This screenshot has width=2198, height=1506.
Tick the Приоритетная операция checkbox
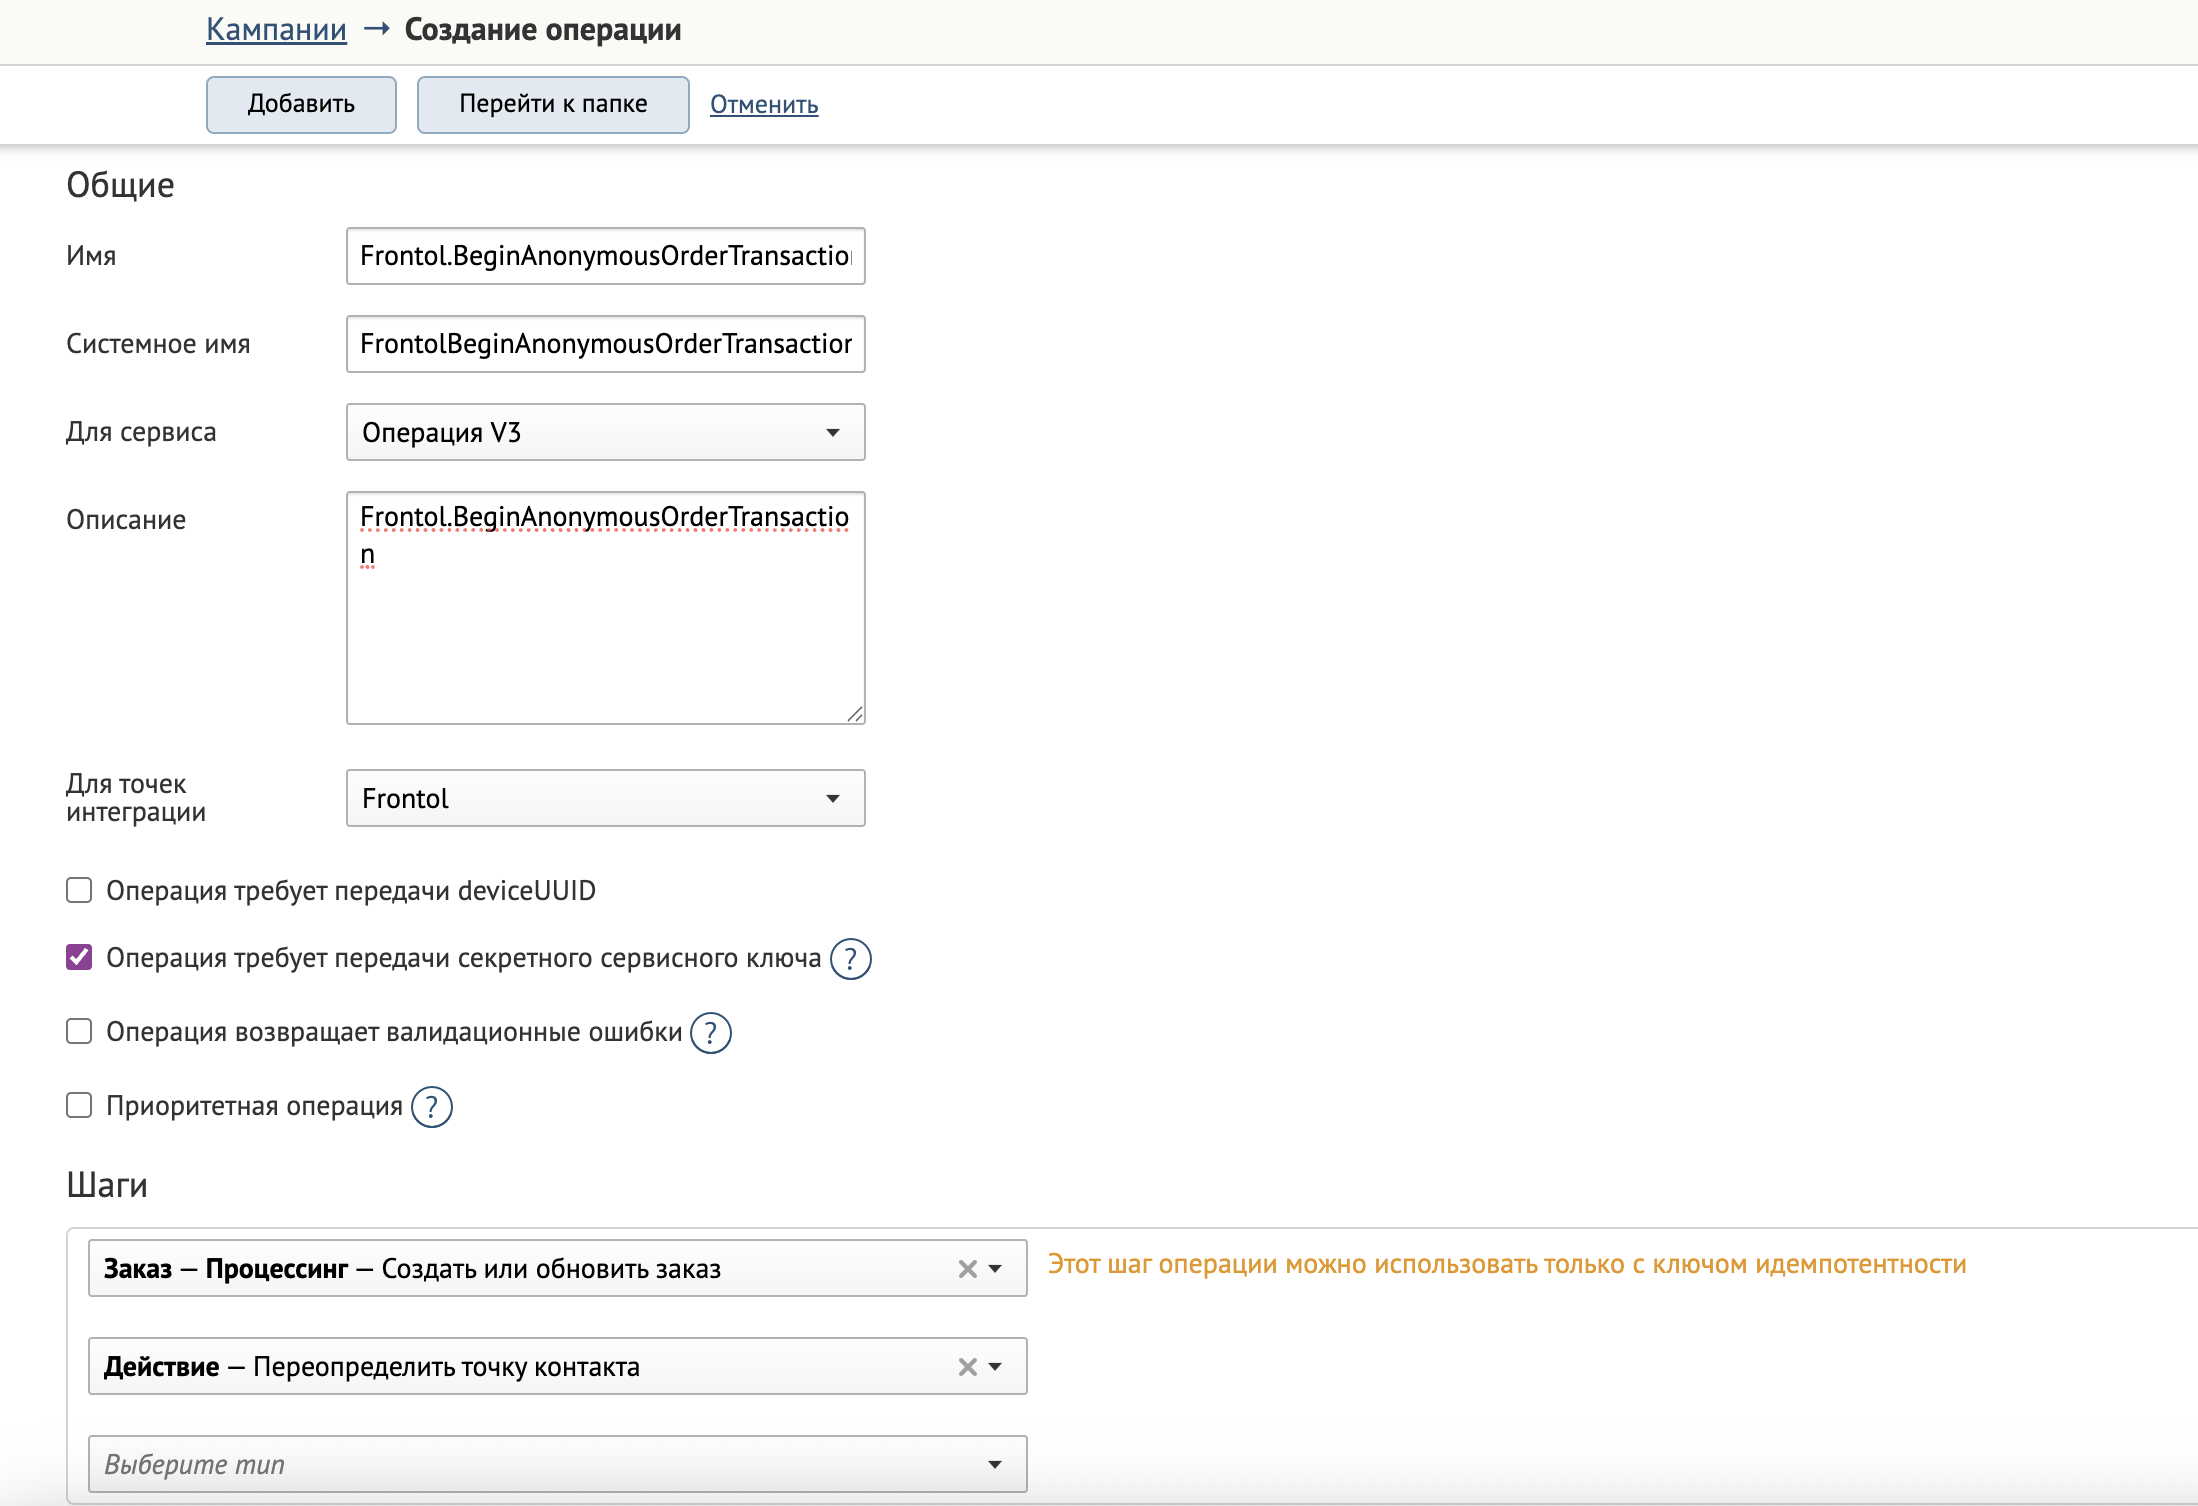tap(79, 1105)
